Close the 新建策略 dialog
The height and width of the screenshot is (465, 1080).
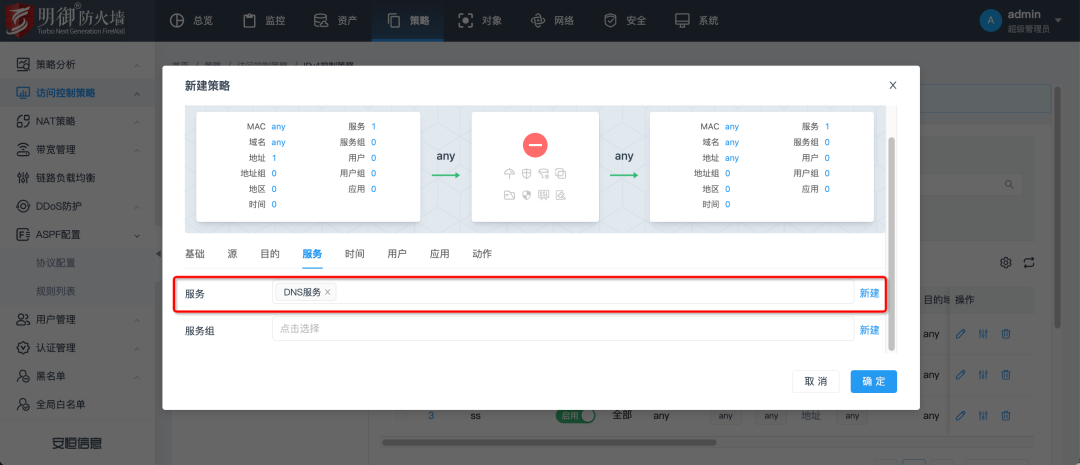[x=893, y=86]
